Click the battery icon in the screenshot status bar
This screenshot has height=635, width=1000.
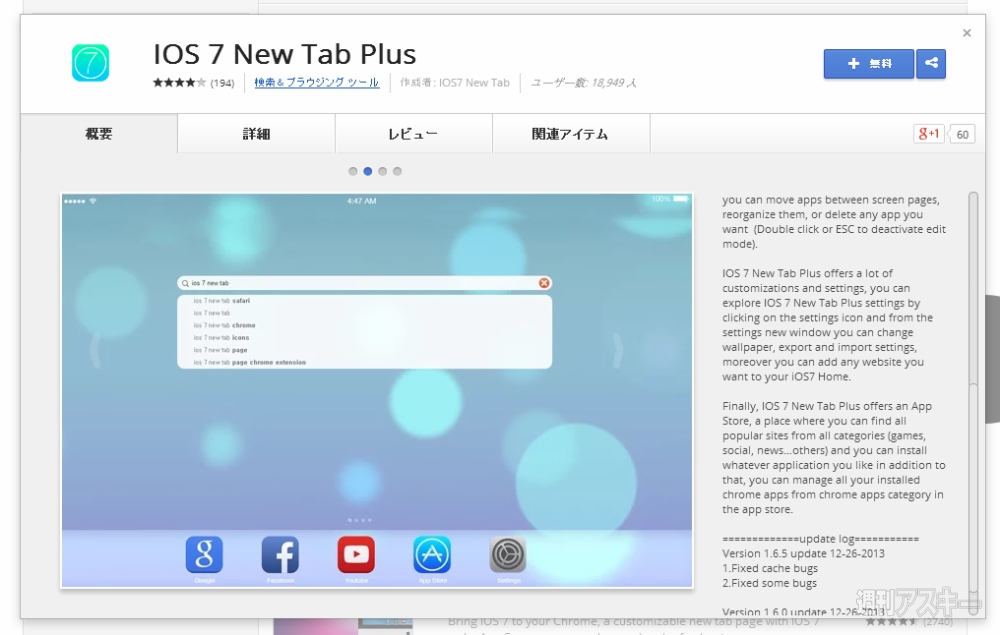[680, 199]
